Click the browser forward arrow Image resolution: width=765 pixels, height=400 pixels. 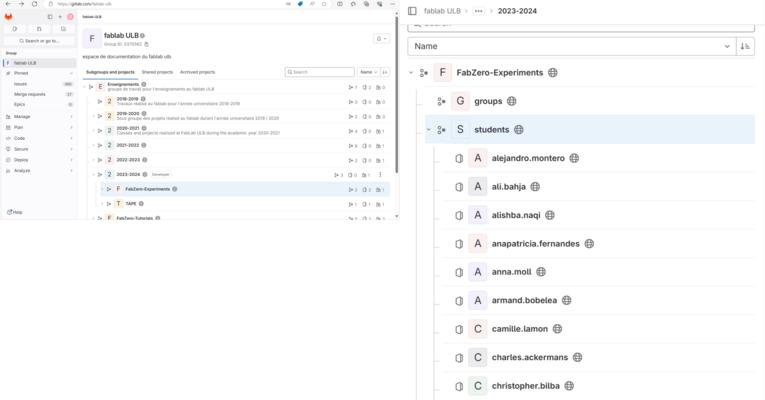point(21,3)
